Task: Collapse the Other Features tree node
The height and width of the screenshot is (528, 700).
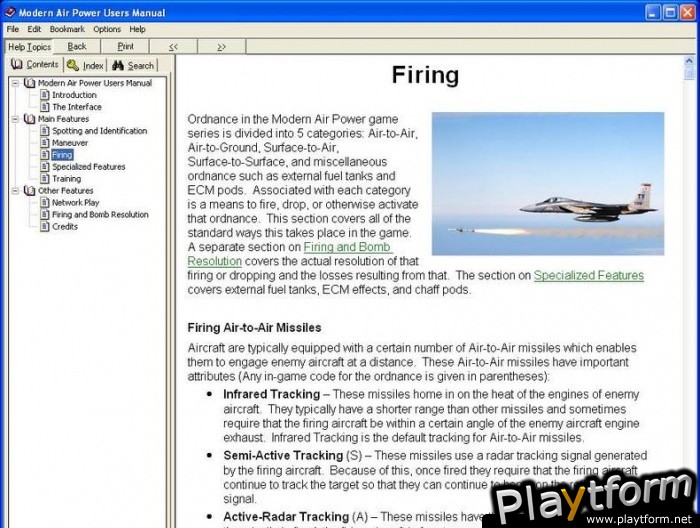Action: 16,191
